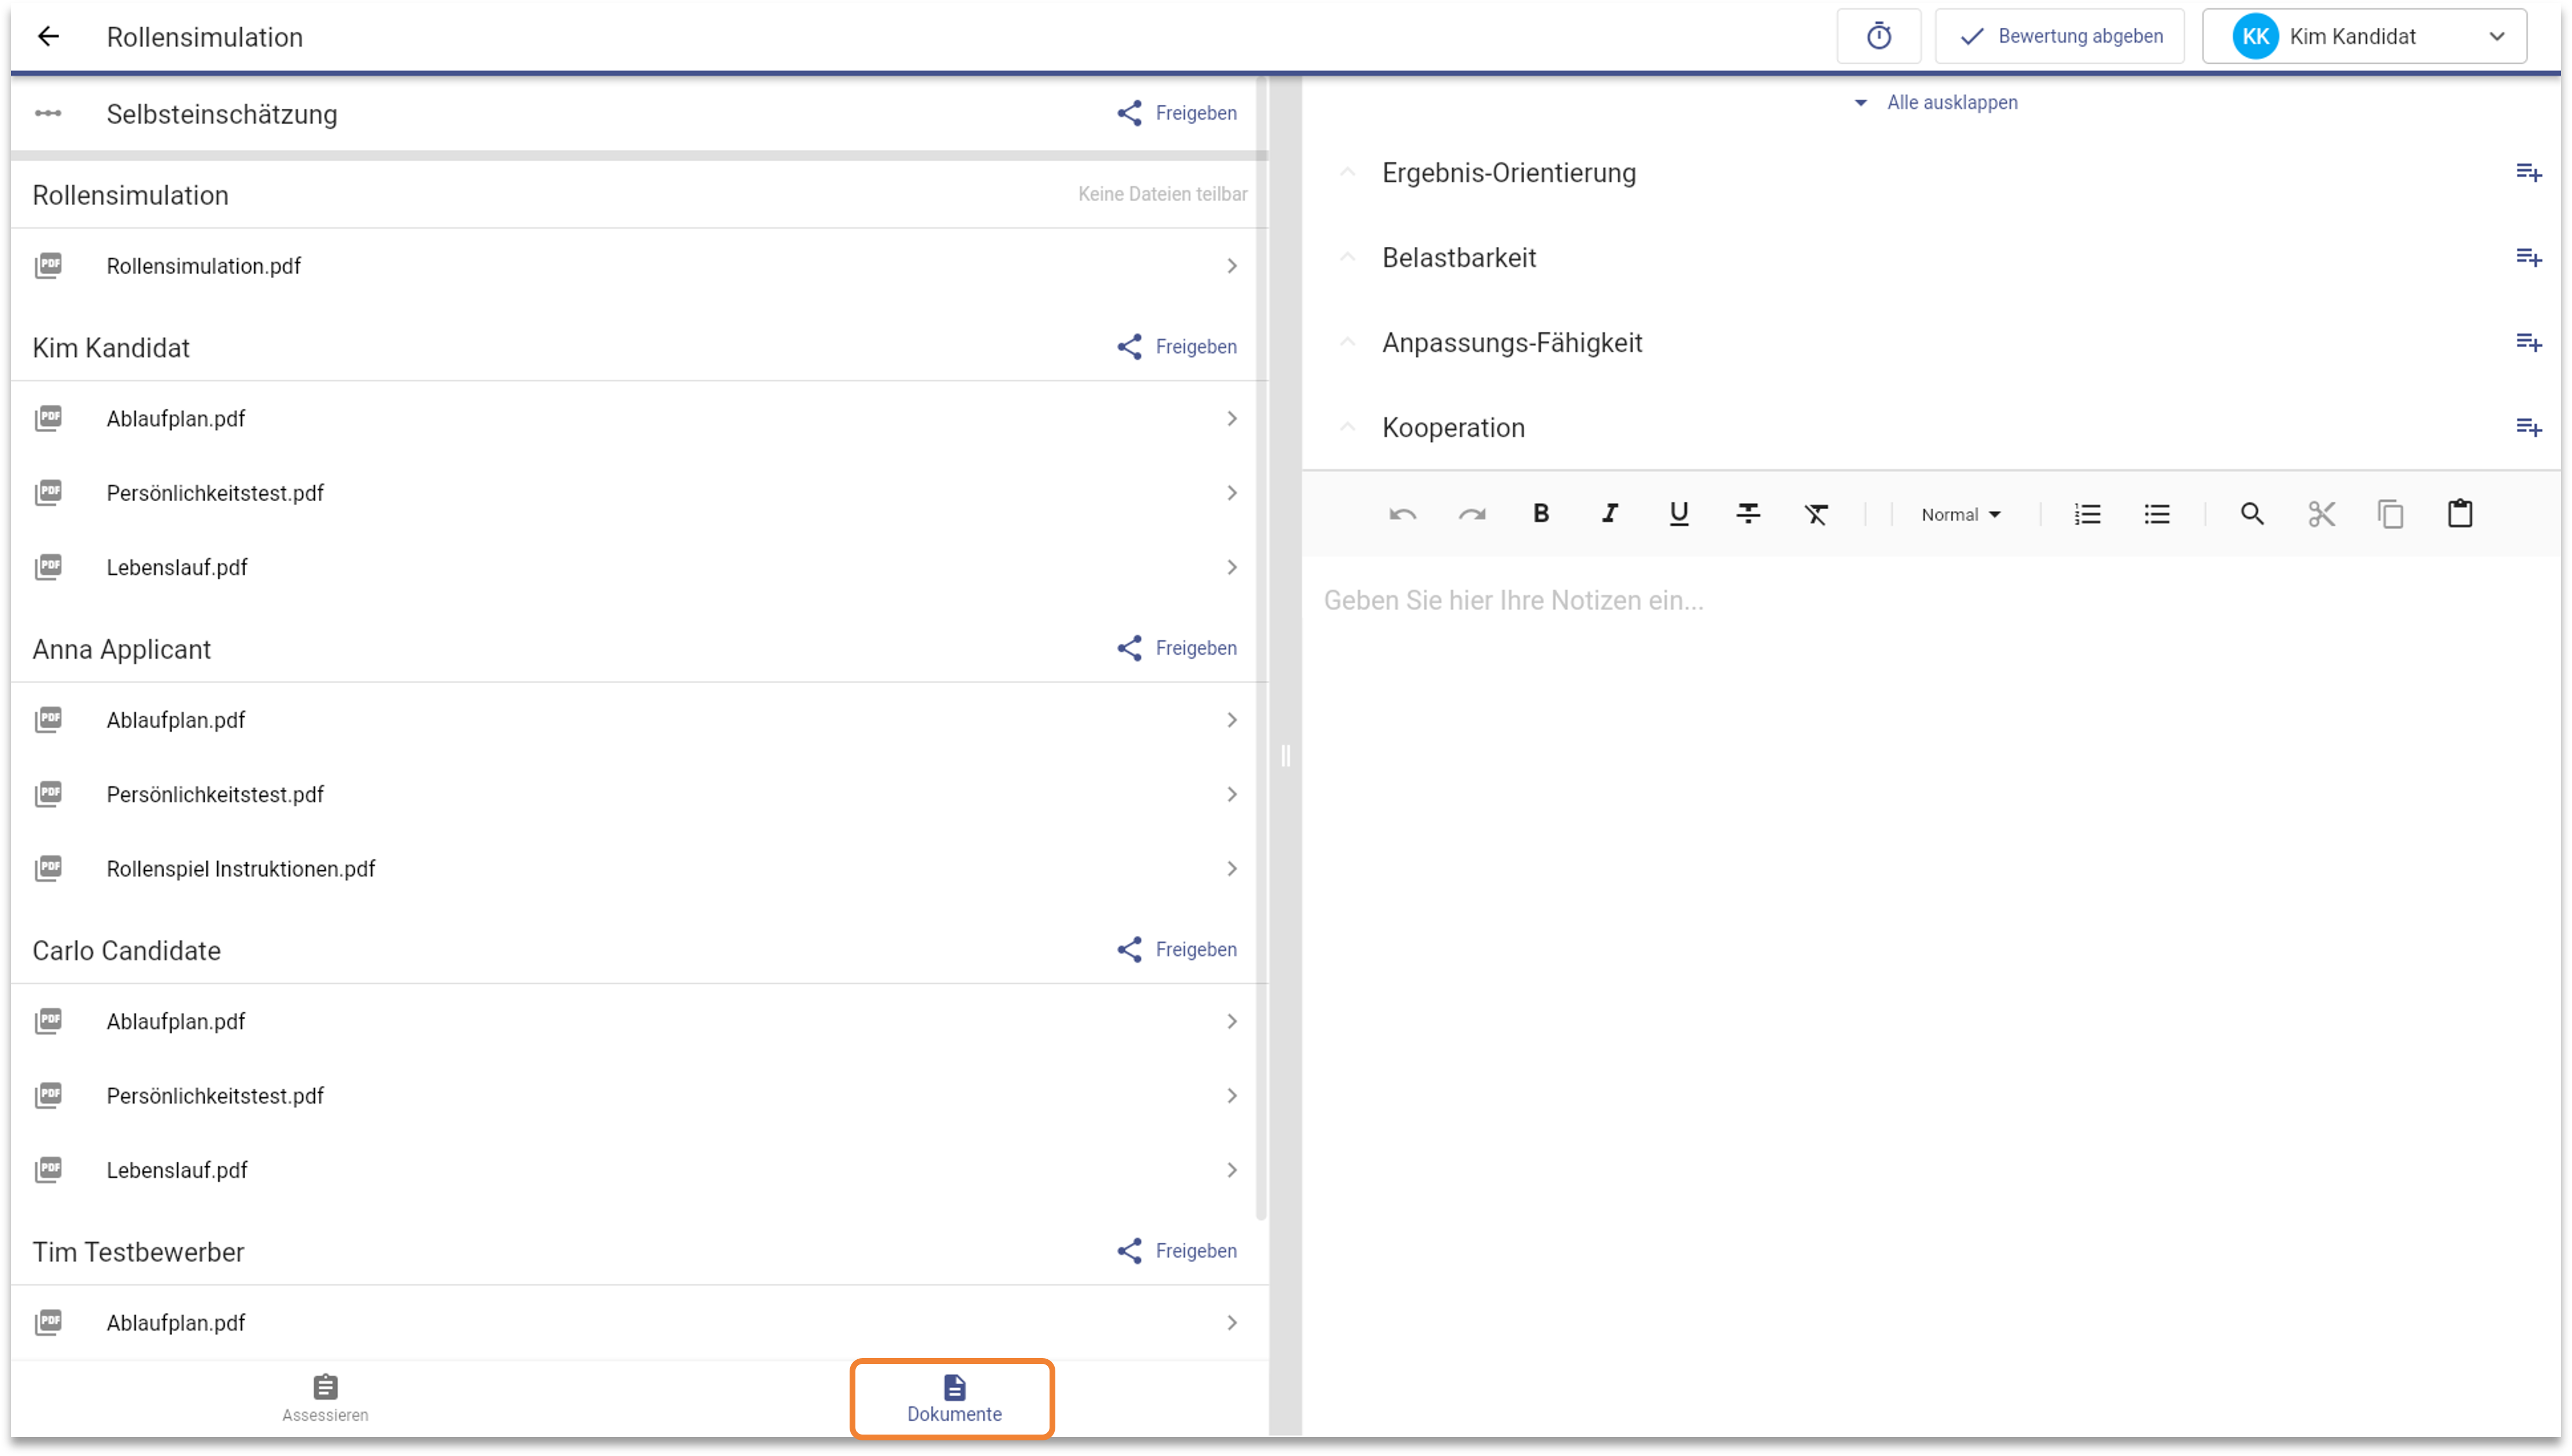Open chevron of Carlo Candidate's Persönlichkeitstest.pdf
Image resolution: width=2572 pixels, height=1456 pixels.
1231,1096
